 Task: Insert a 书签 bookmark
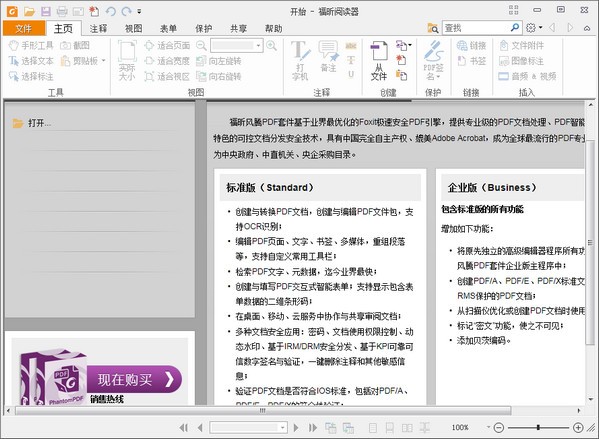click(x=471, y=61)
